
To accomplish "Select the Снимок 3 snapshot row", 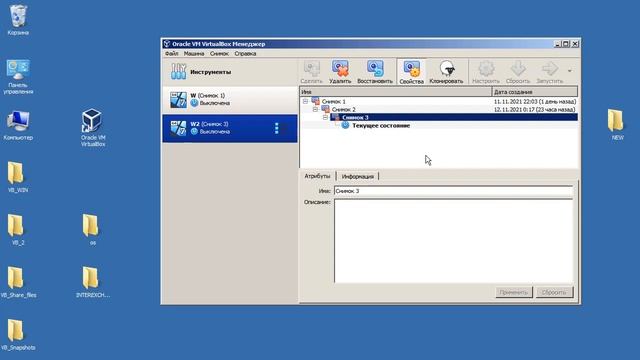I will click(x=439, y=118).
